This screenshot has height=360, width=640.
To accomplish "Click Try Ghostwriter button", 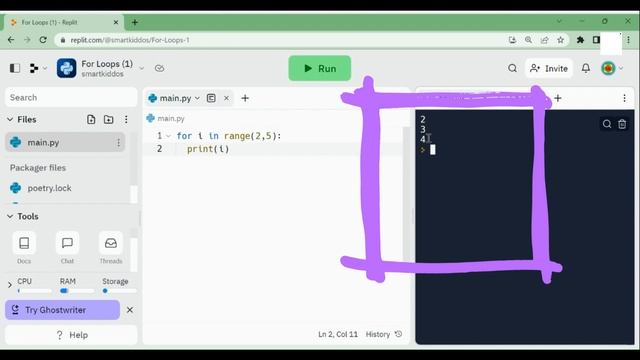I will coord(62,310).
